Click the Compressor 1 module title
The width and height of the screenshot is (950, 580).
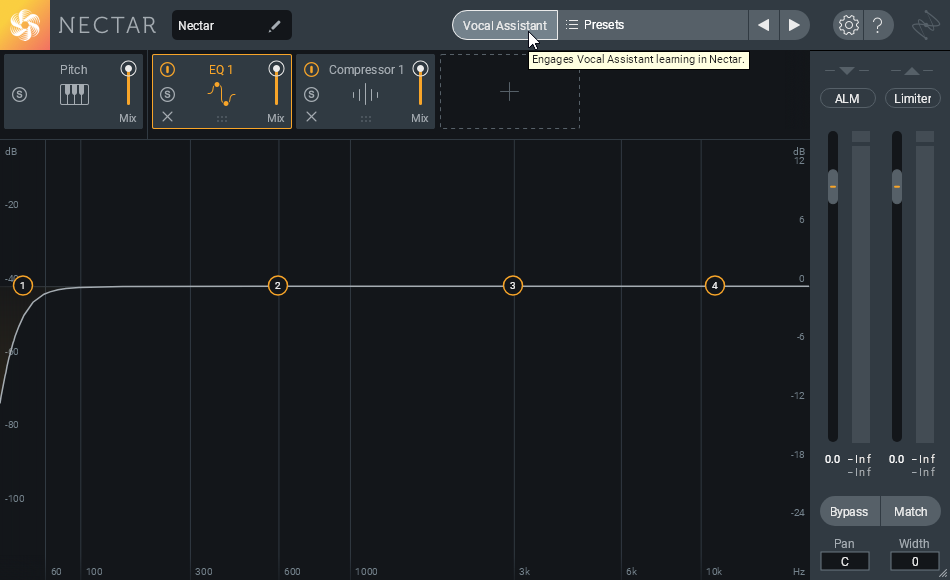366,70
